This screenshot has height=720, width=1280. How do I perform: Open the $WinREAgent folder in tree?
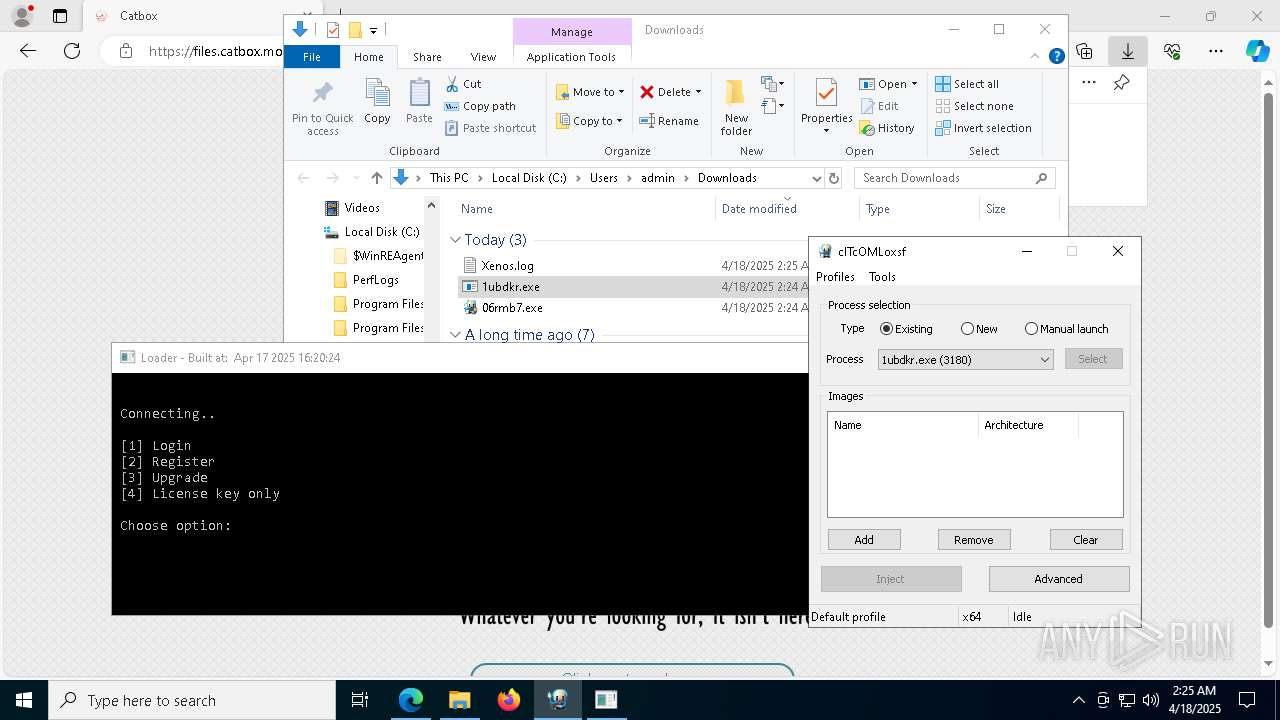388,256
